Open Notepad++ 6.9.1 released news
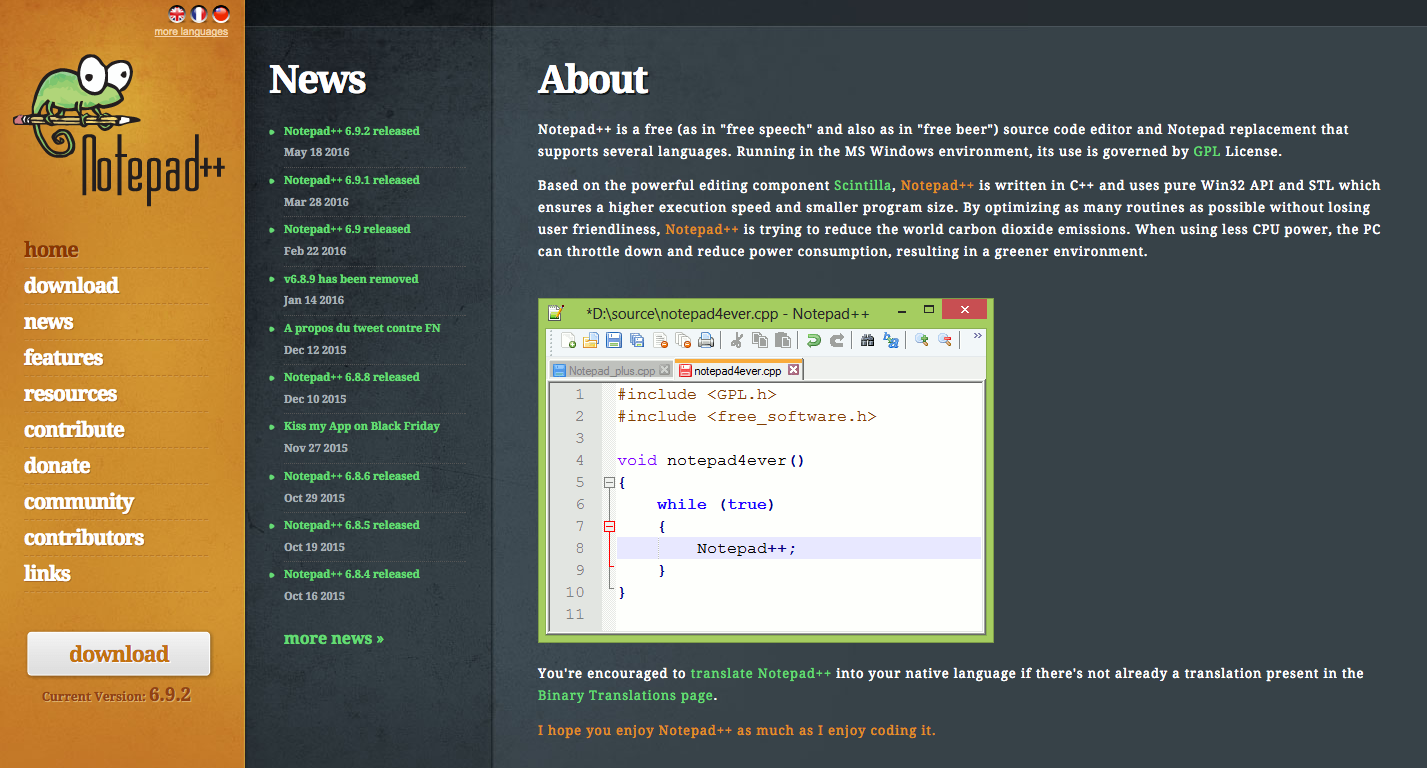Viewport: 1427px width, 768px height. click(351, 180)
